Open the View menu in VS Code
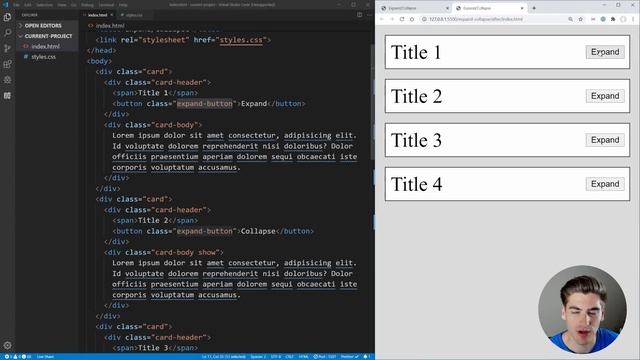The image size is (640, 360). click(62, 5)
